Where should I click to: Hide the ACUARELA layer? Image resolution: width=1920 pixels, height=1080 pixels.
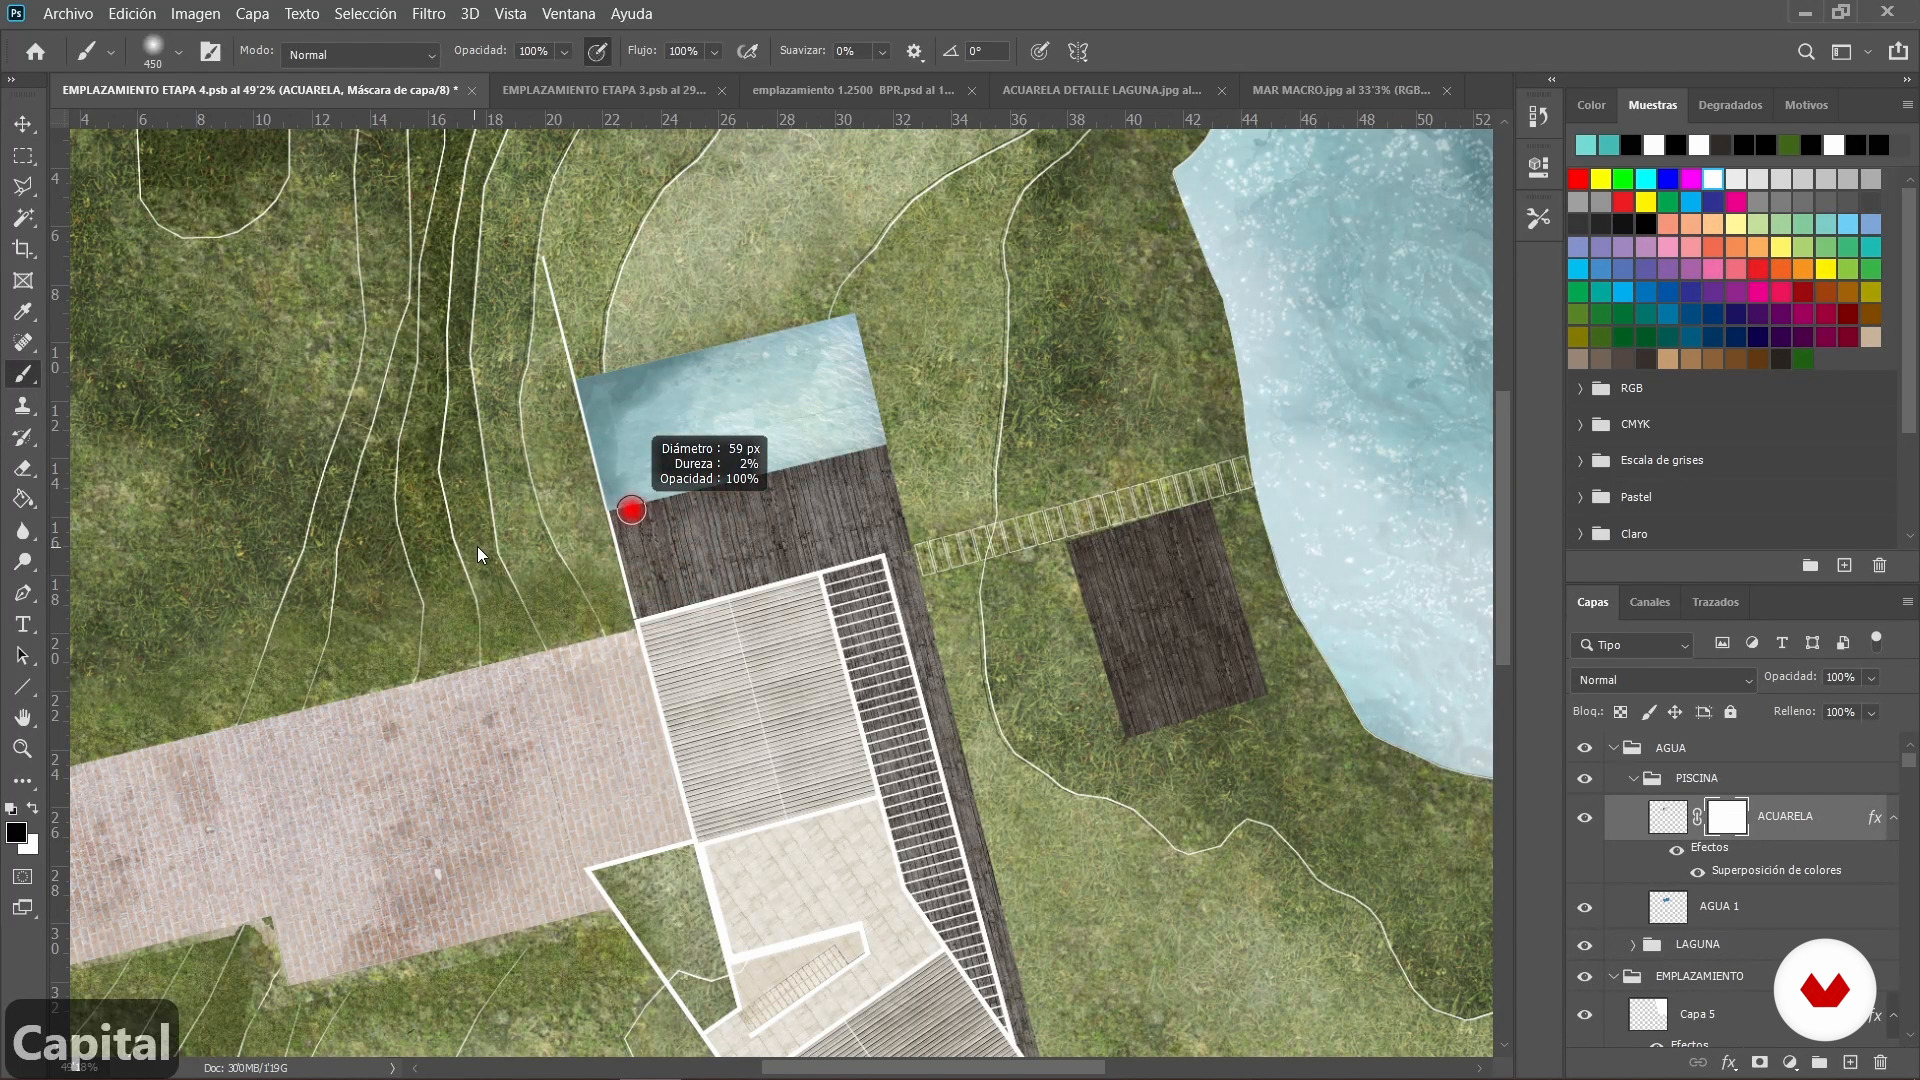1585,817
